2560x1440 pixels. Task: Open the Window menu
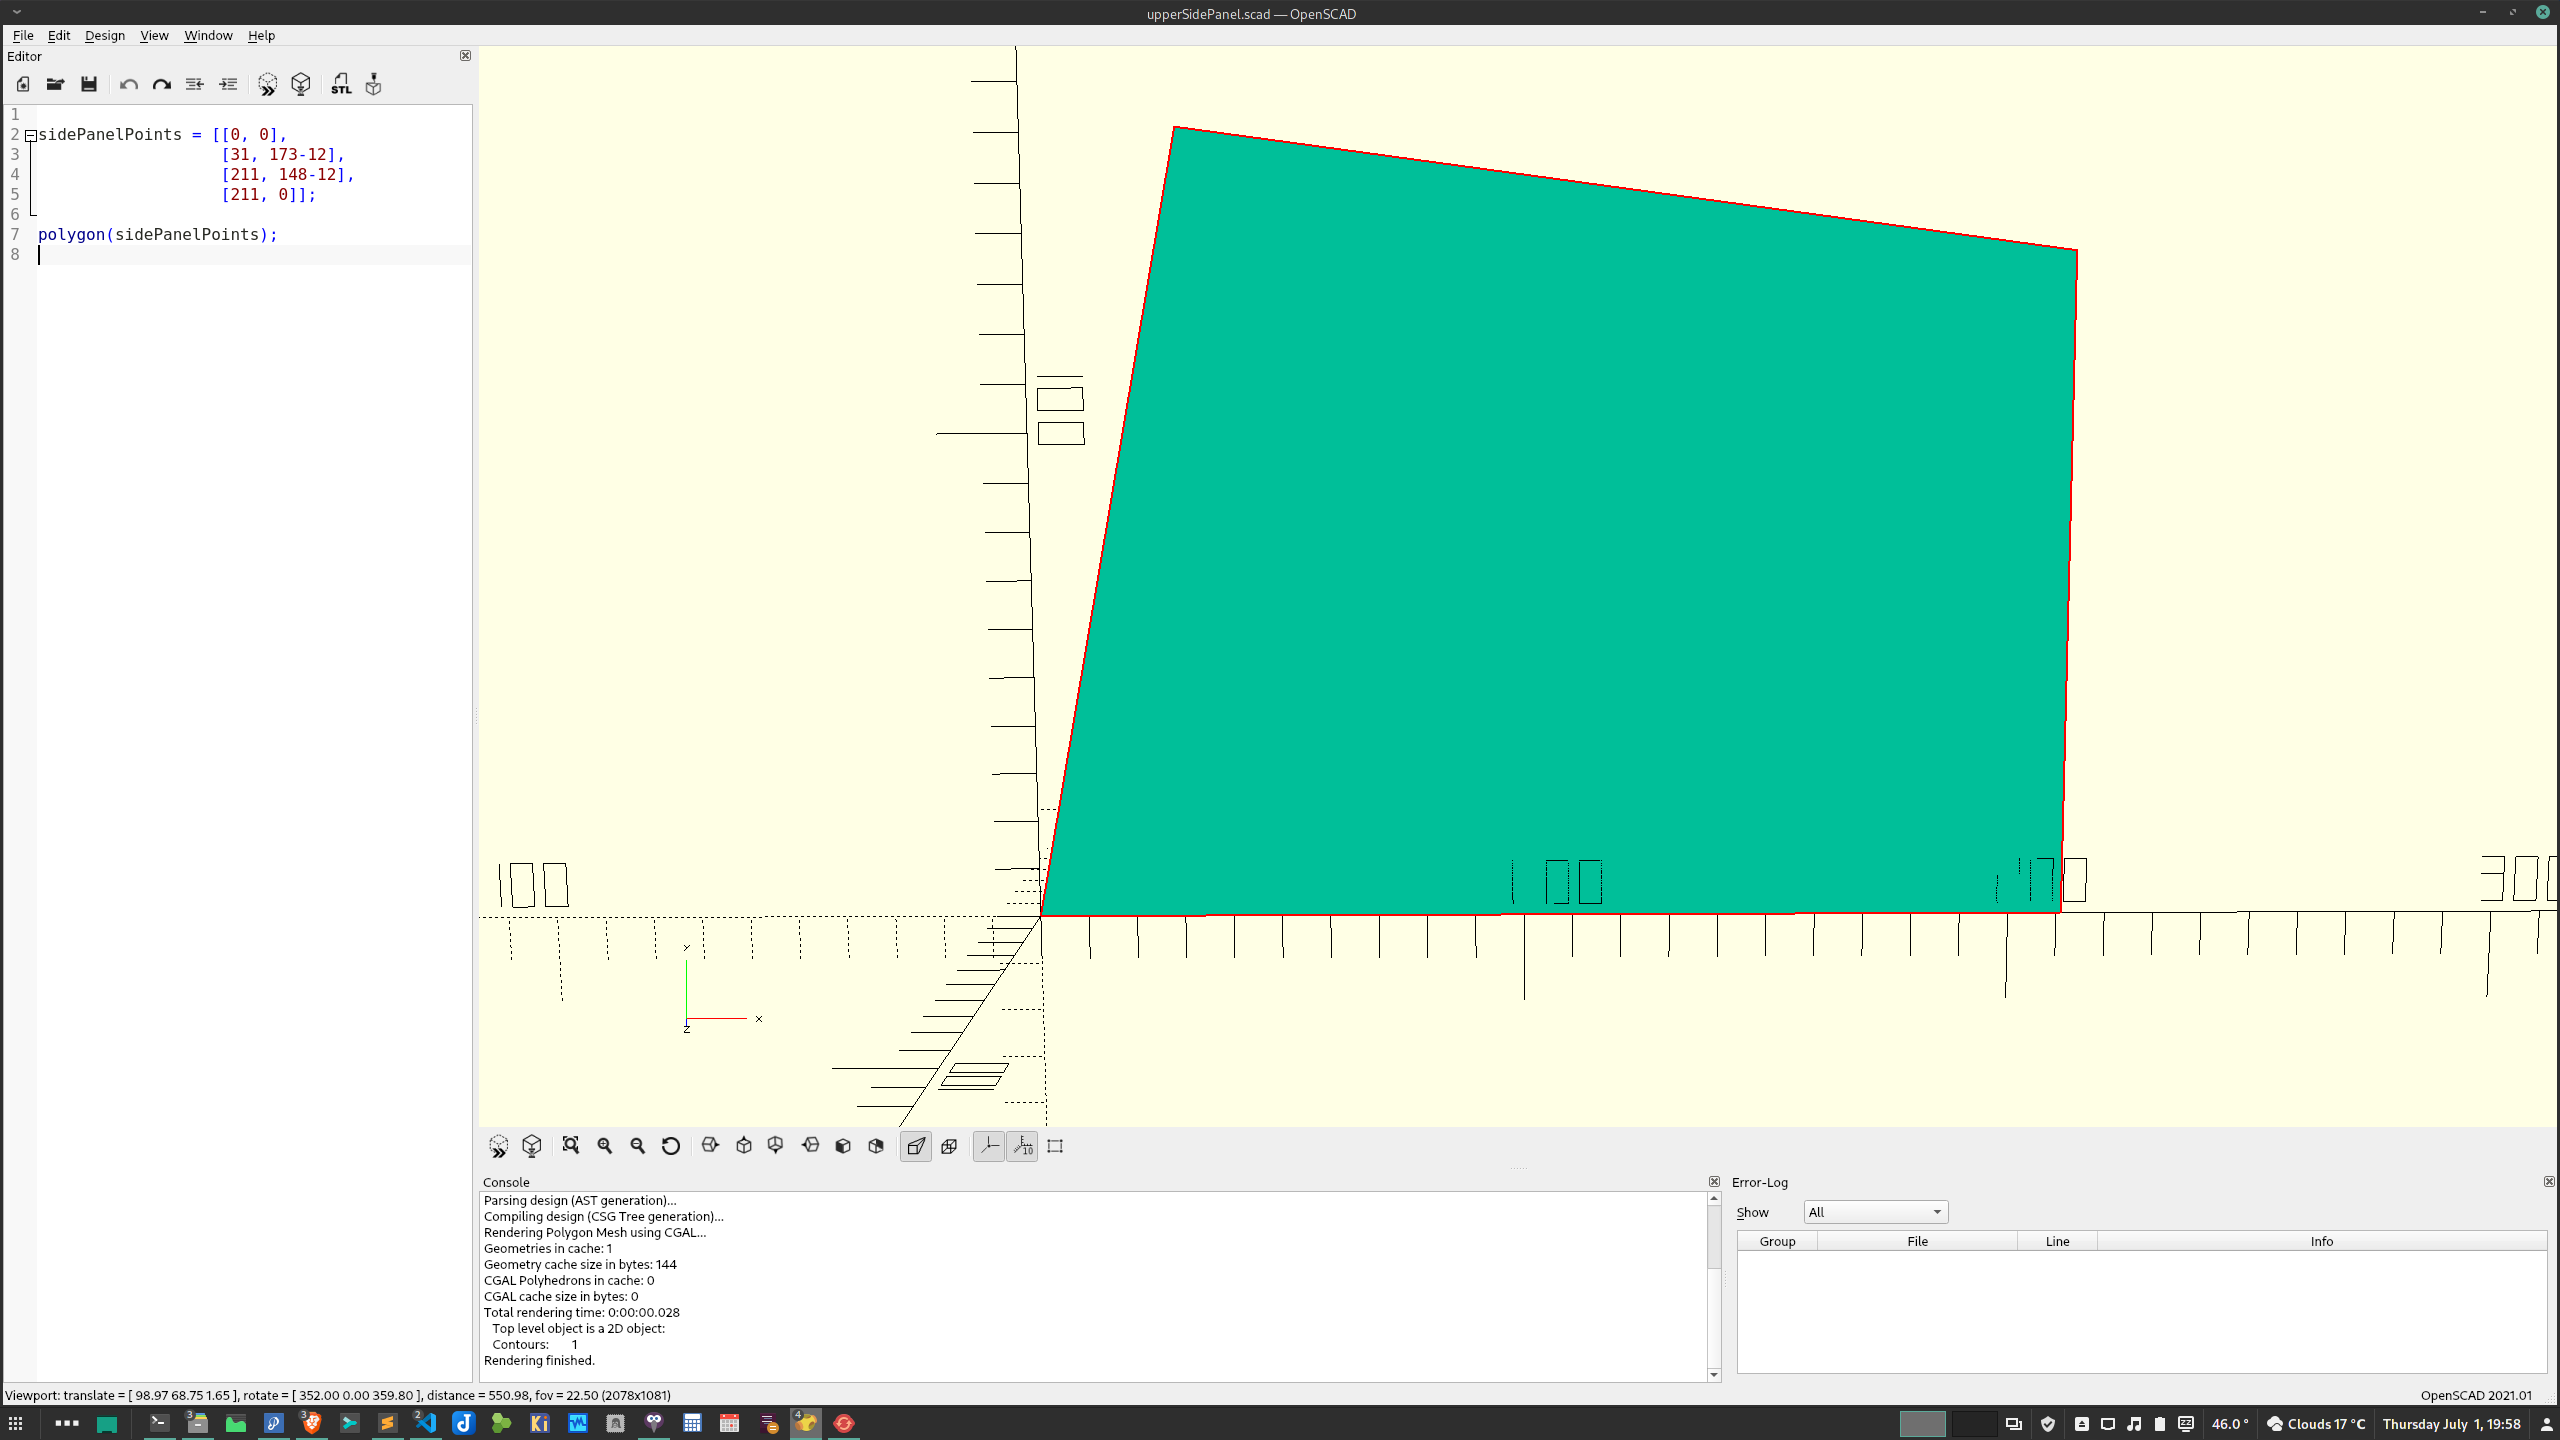(x=208, y=35)
